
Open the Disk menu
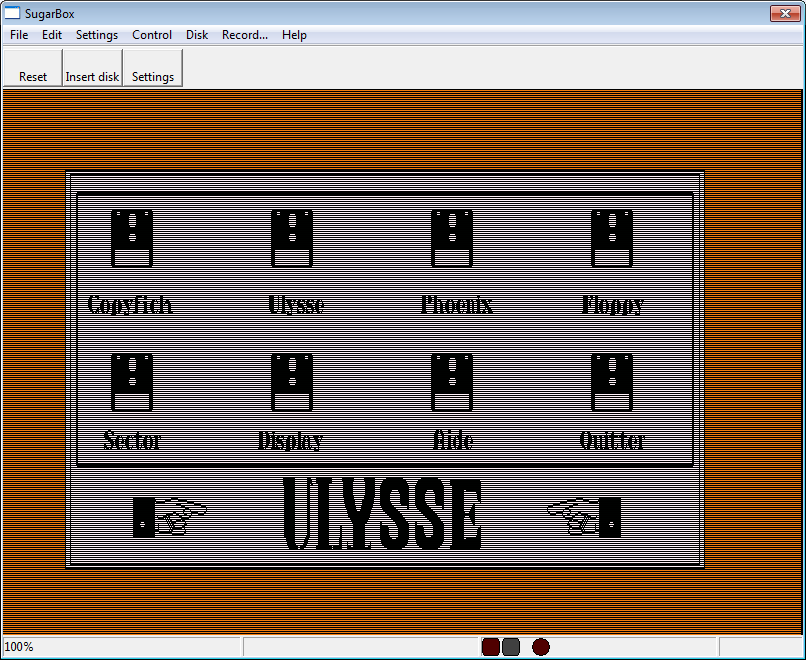(197, 35)
